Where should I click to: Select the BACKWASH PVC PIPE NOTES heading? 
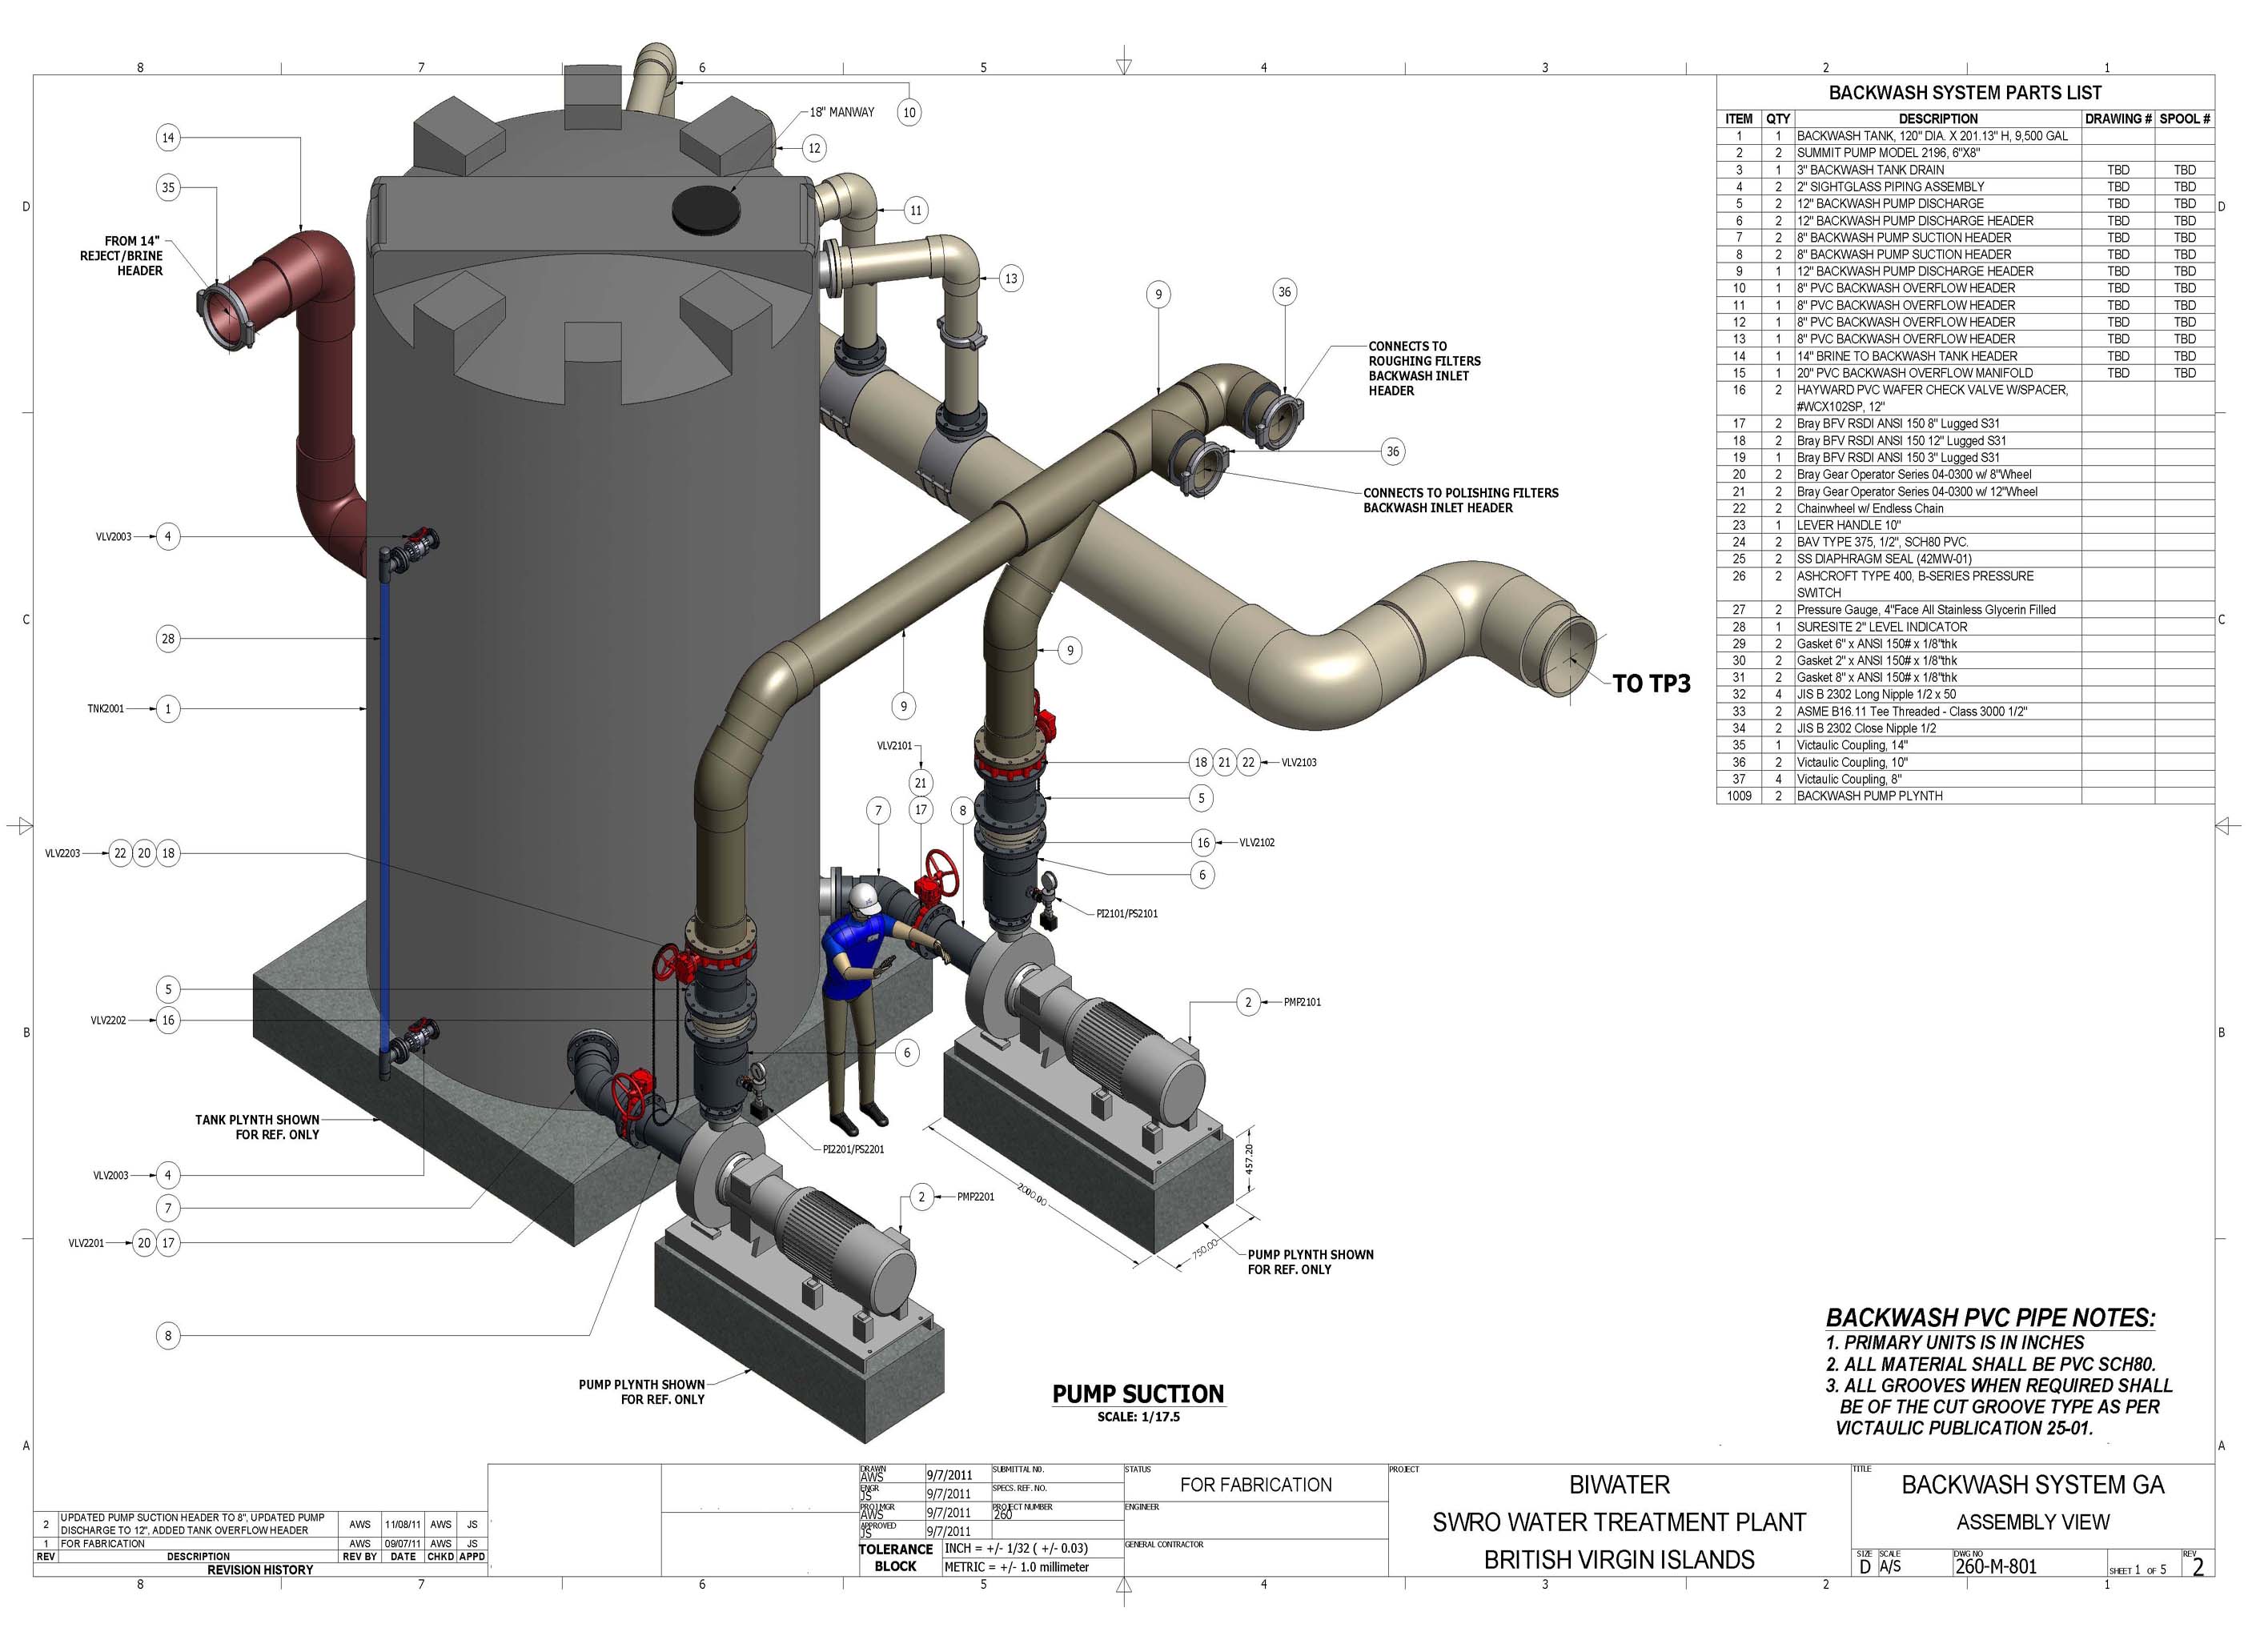click(x=1990, y=1318)
